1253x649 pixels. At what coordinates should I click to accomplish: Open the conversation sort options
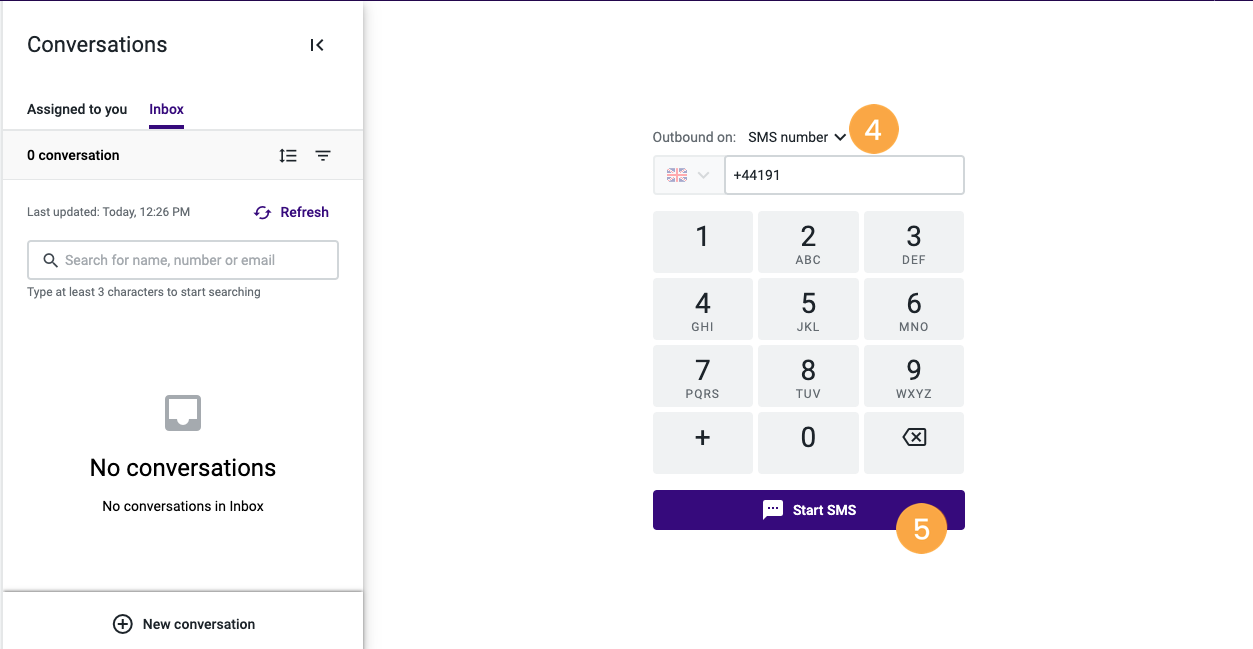(288, 155)
